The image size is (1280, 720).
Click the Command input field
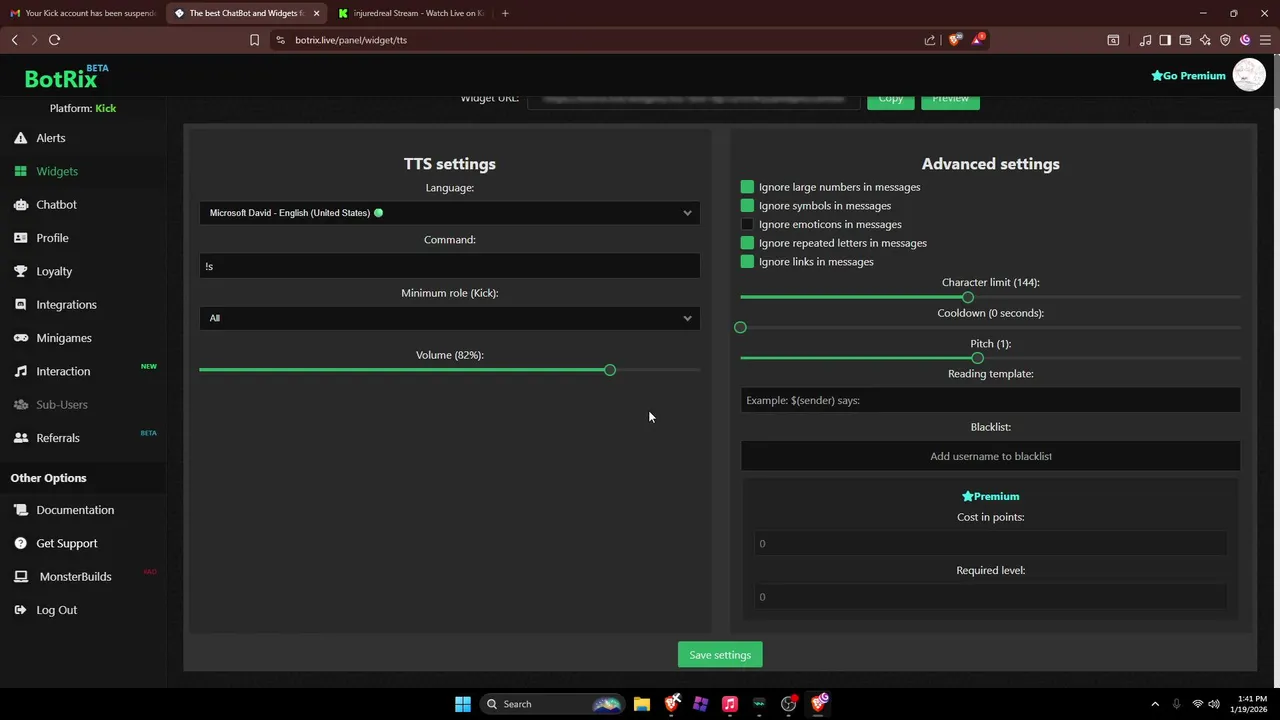point(450,266)
